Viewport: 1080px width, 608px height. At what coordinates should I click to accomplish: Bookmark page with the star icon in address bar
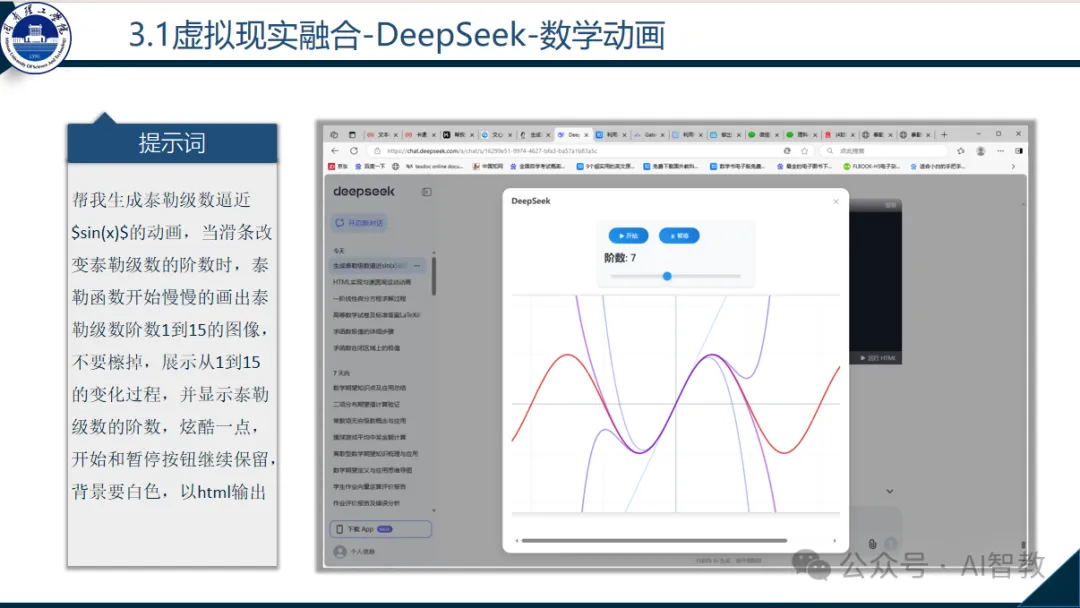[x=804, y=151]
